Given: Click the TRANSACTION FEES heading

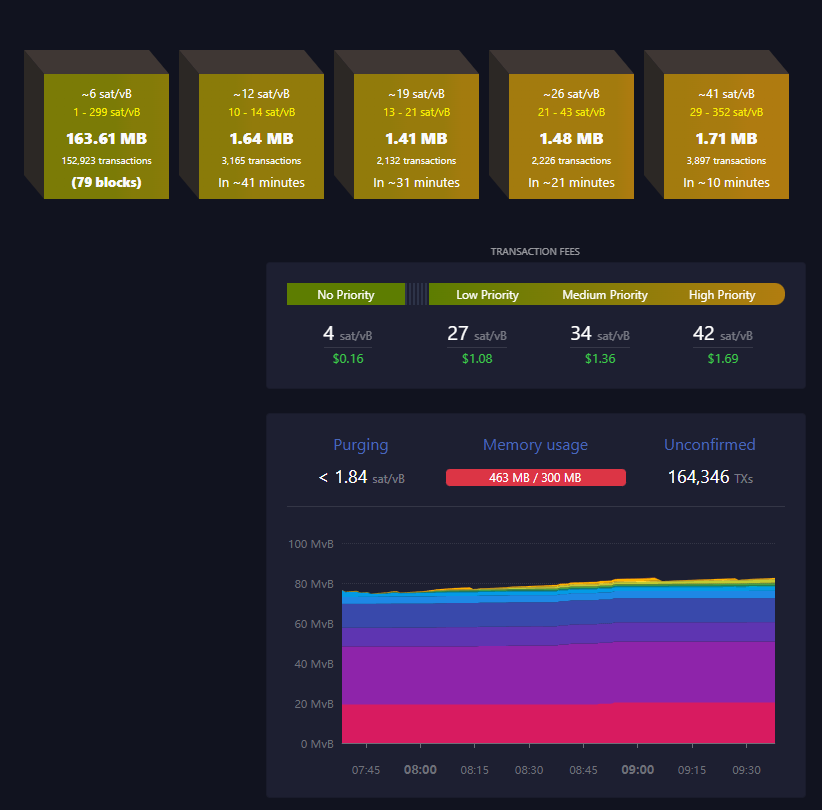Looking at the screenshot, I should [x=535, y=251].
